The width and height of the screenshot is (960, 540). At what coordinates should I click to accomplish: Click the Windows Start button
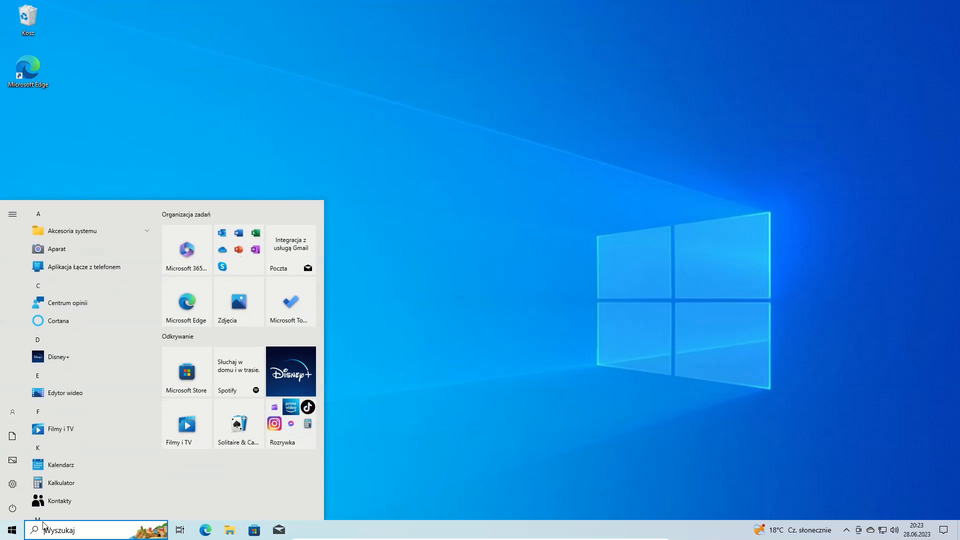pos(12,530)
